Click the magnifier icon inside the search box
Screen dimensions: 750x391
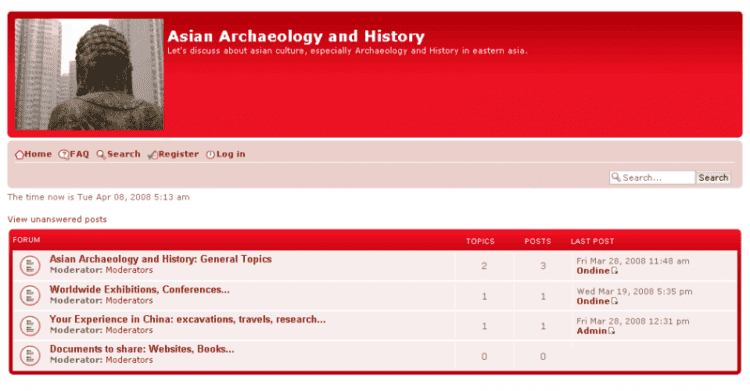[x=616, y=178]
